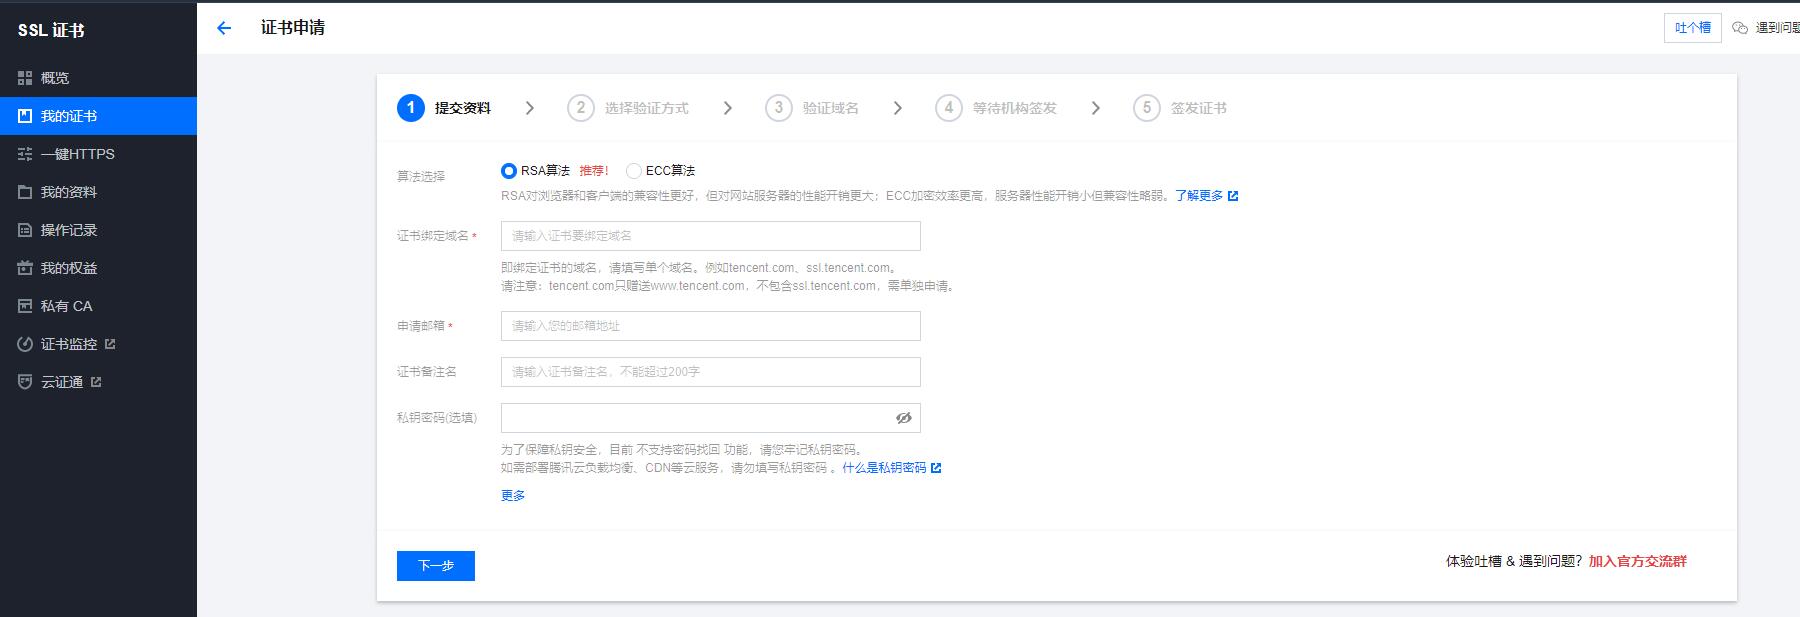Click the 我的资料 folder icon
Image resolution: width=1800 pixels, height=617 pixels.
pyautogui.click(x=25, y=192)
